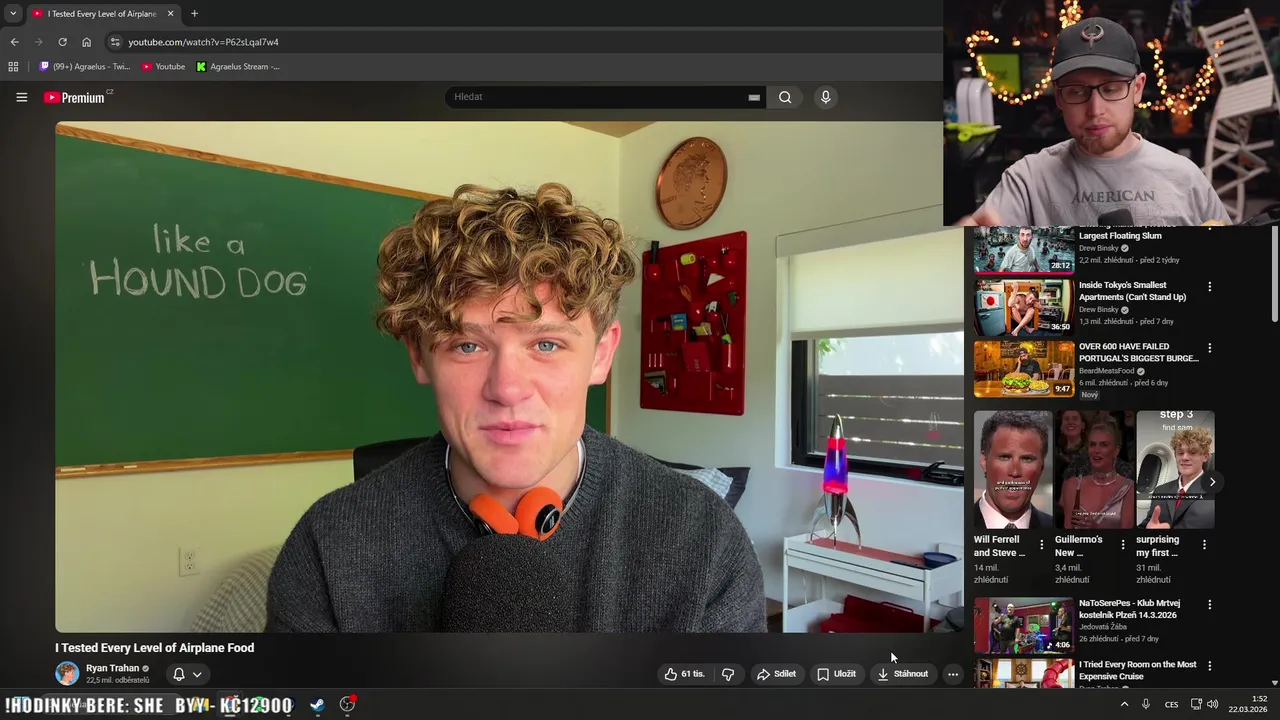Open the apps grid in bookmarks bar
The height and width of the screenshot is (720, 1280).
click(x=13, y=67)
